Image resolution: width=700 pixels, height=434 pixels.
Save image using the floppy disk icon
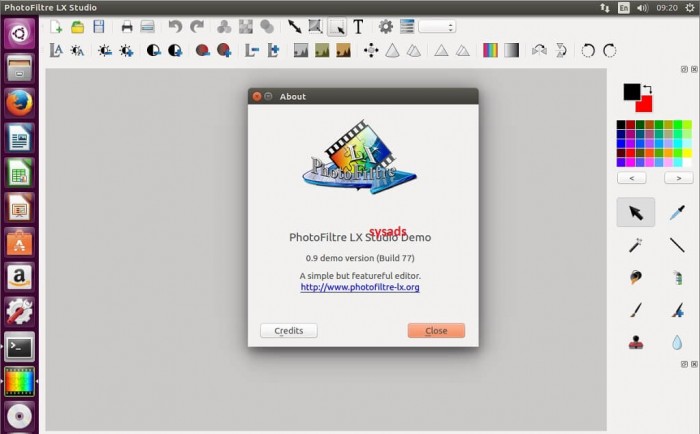click(99, 27)
